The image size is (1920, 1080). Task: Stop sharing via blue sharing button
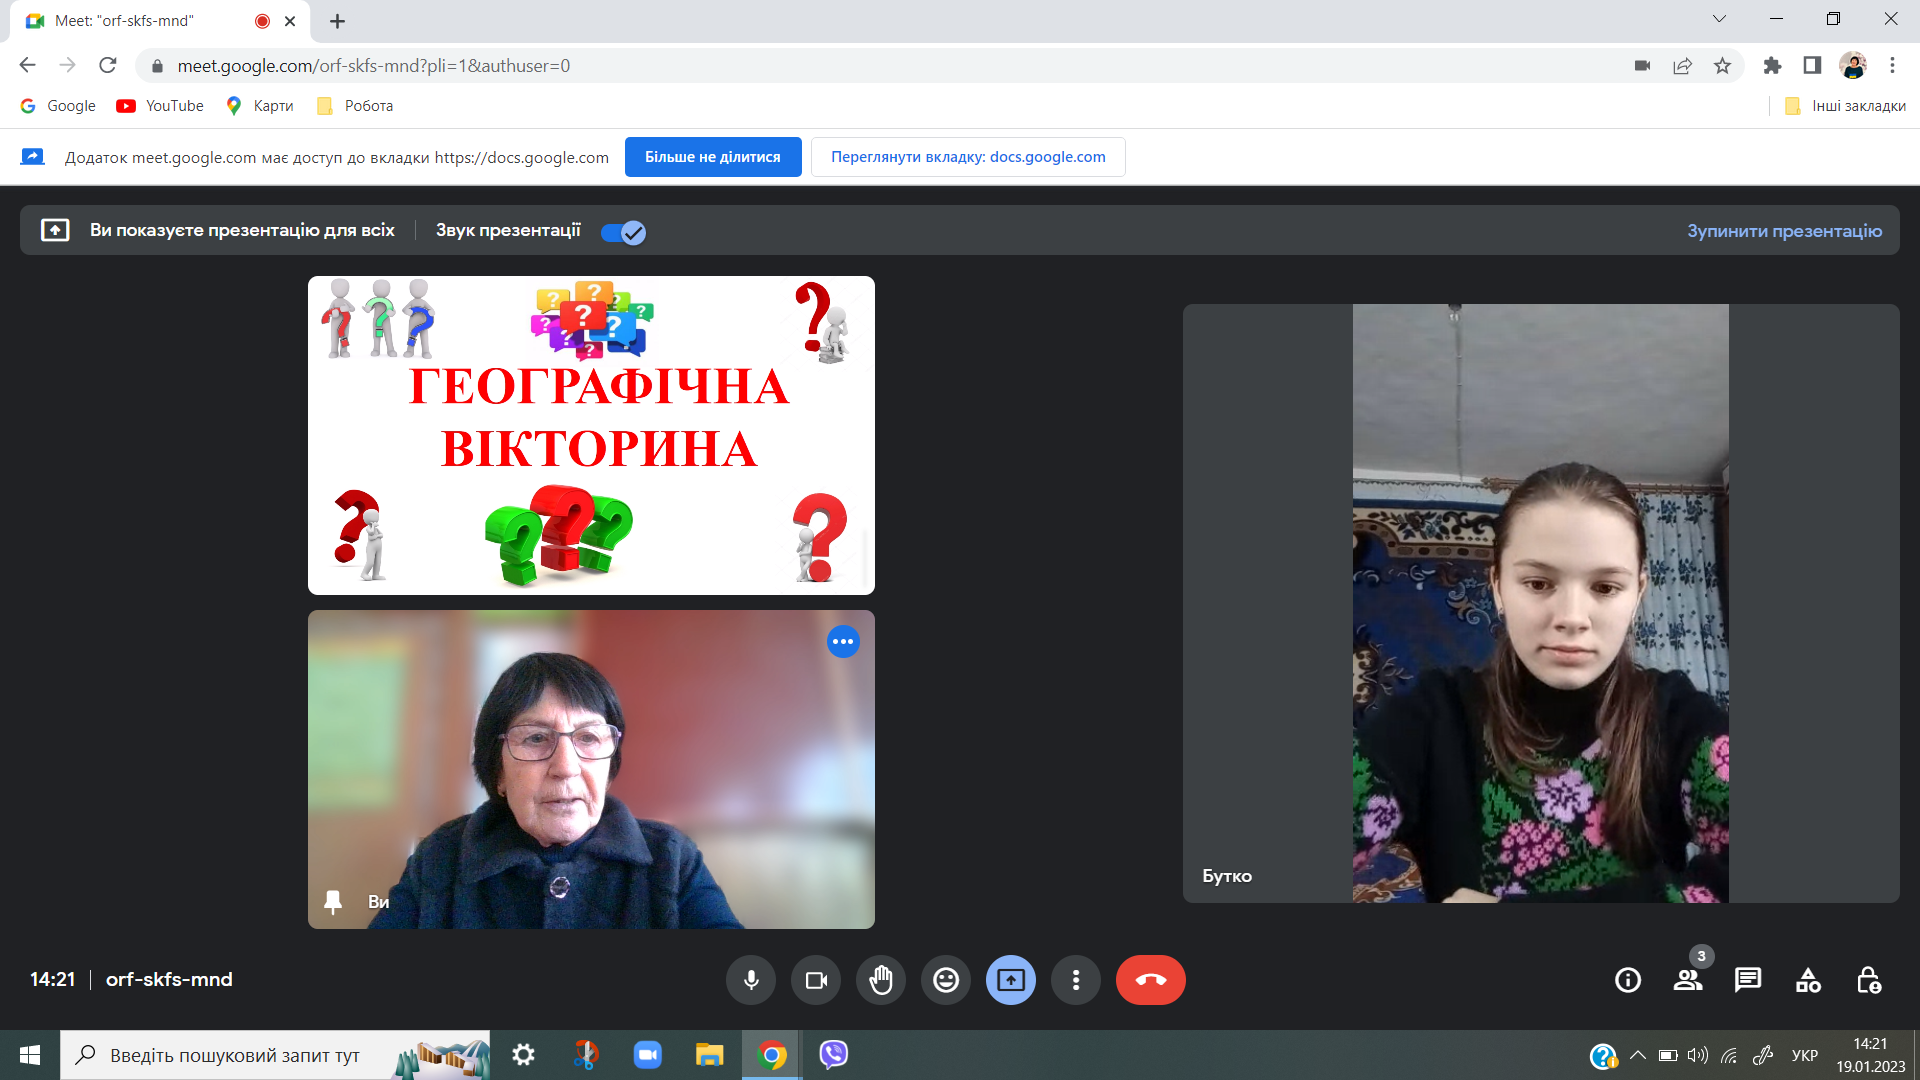712,157
